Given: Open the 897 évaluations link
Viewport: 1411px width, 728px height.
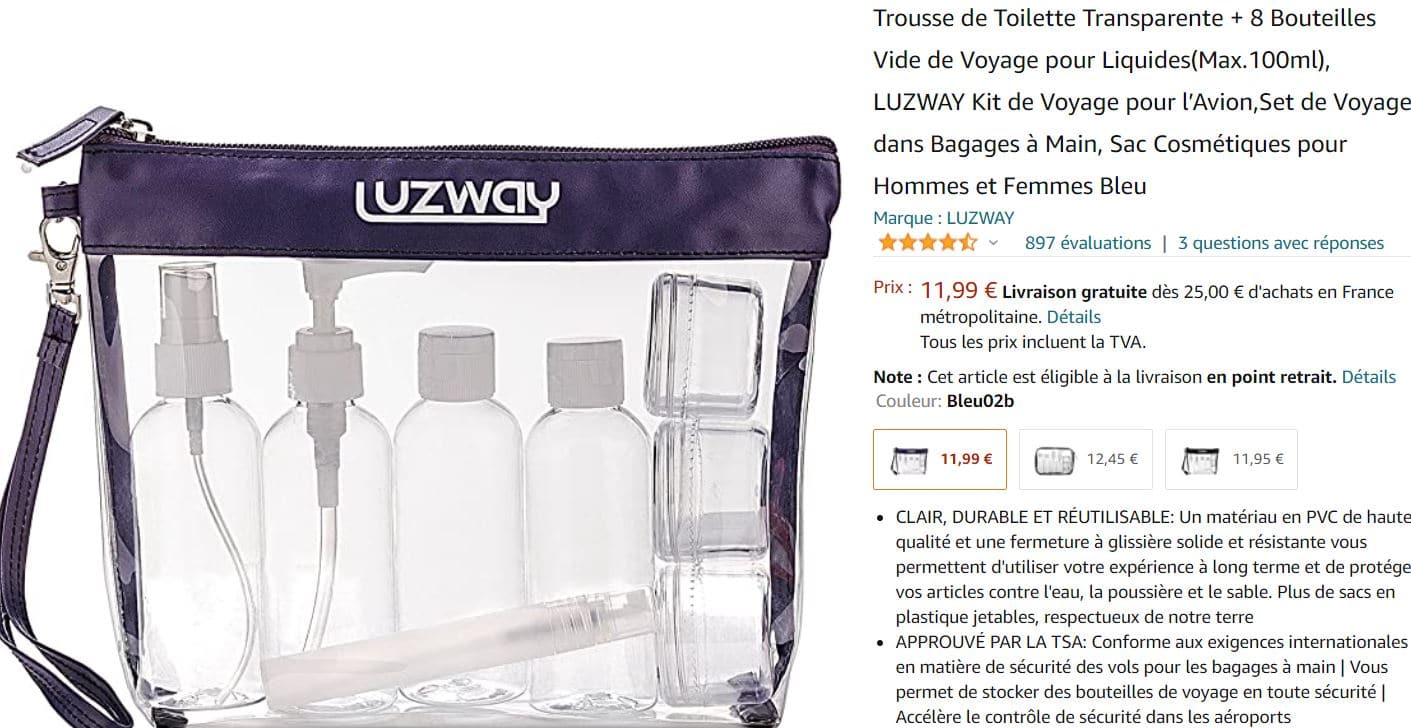Looking at the screenshot, I should pyautogui.click(x=1088, y=243).
